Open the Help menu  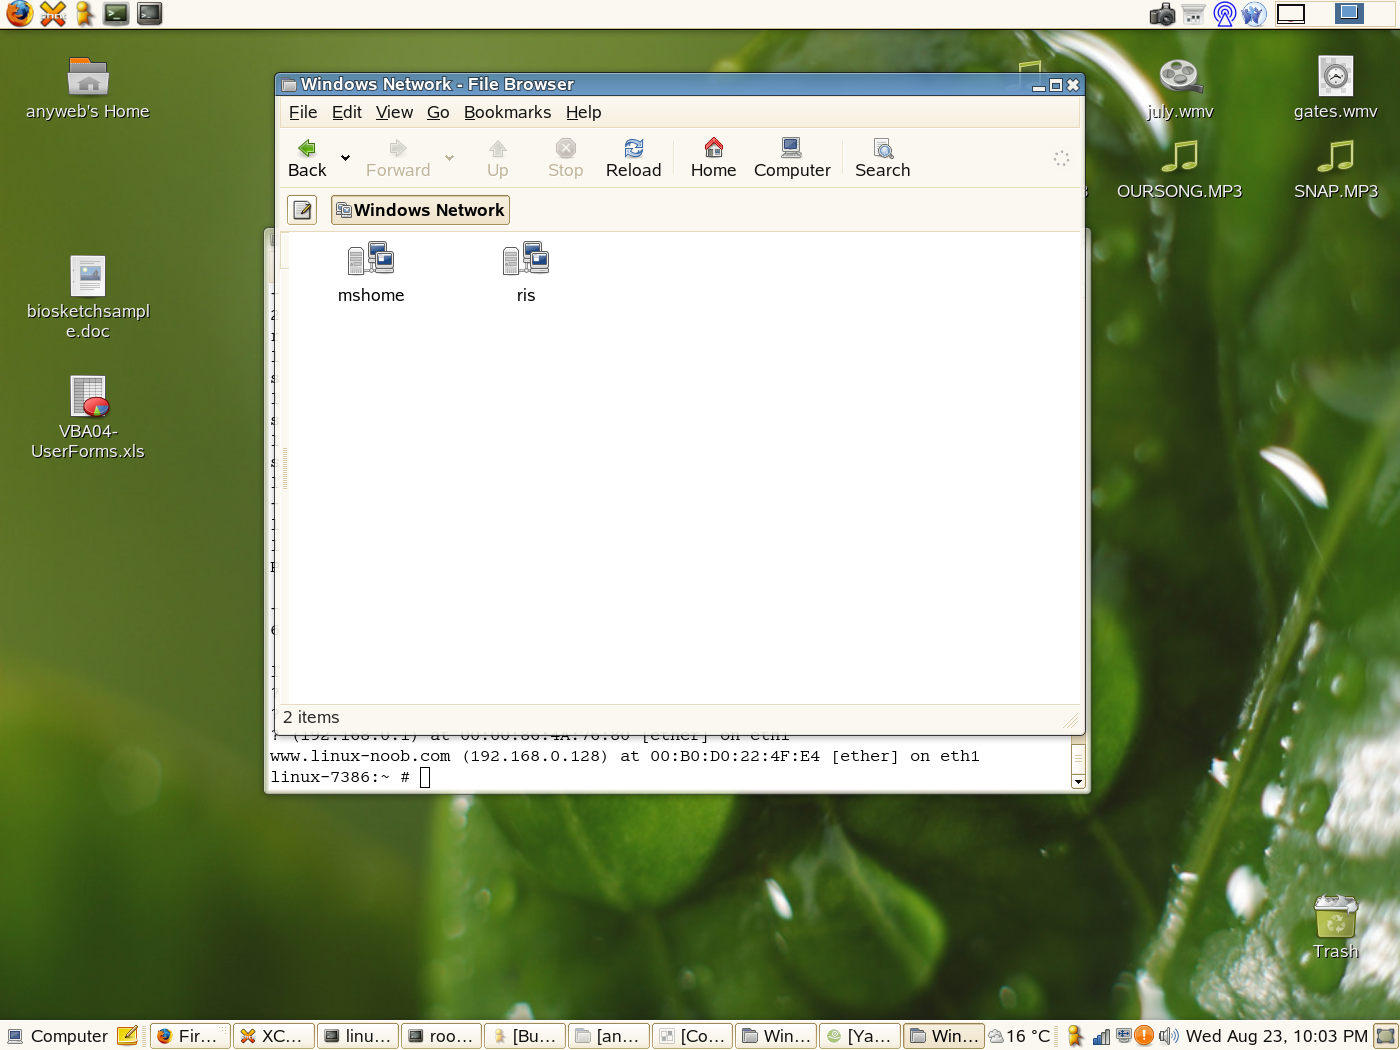tap(583, 112)
